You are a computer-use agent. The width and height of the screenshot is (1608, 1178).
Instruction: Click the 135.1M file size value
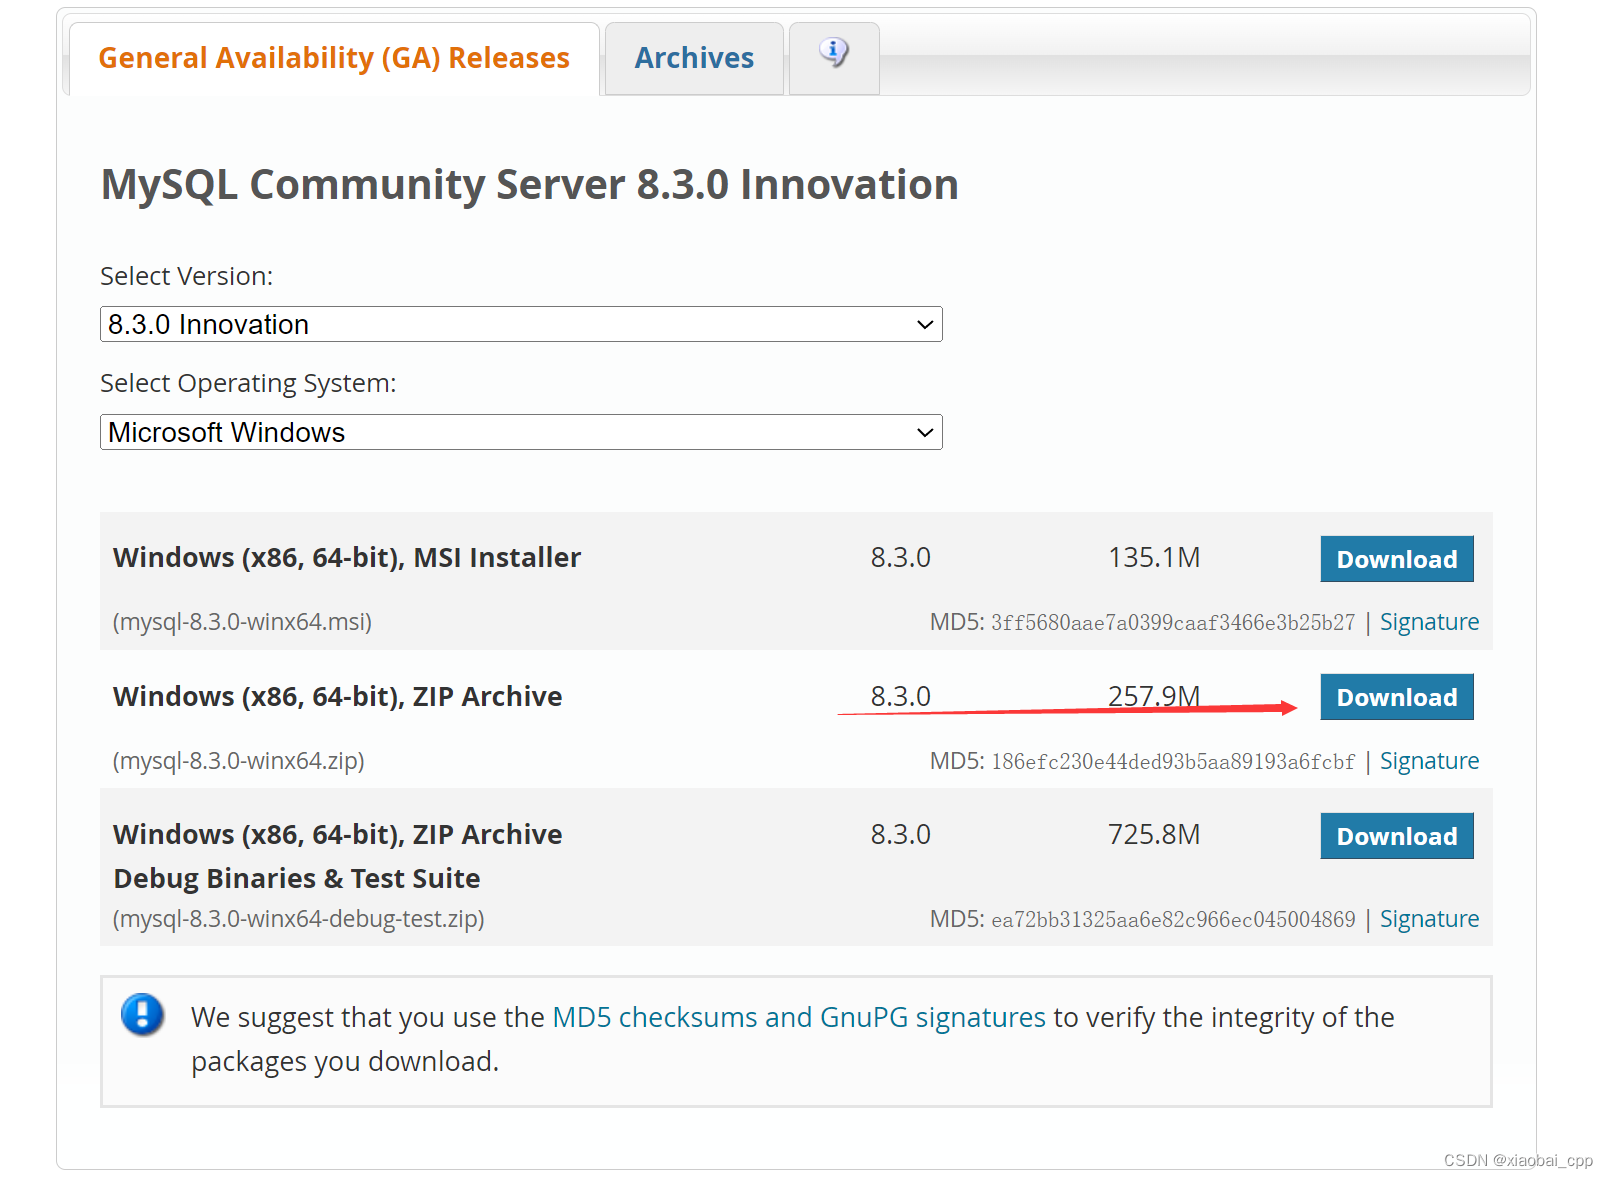coord(1154,558)
